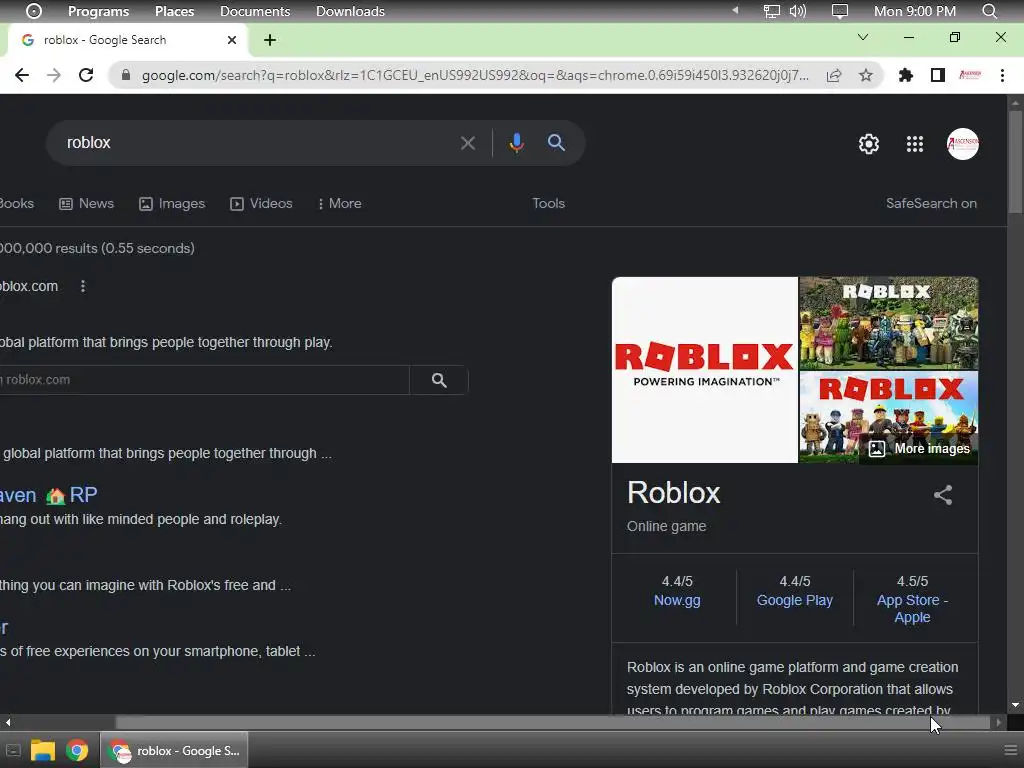The image size is (1024, 768).
Task: Open Google account avatar
Action: 963,144
